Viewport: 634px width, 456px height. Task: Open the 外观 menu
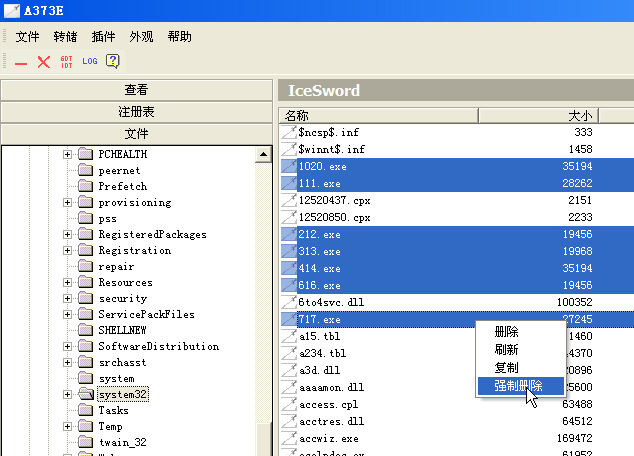point(141,37)
